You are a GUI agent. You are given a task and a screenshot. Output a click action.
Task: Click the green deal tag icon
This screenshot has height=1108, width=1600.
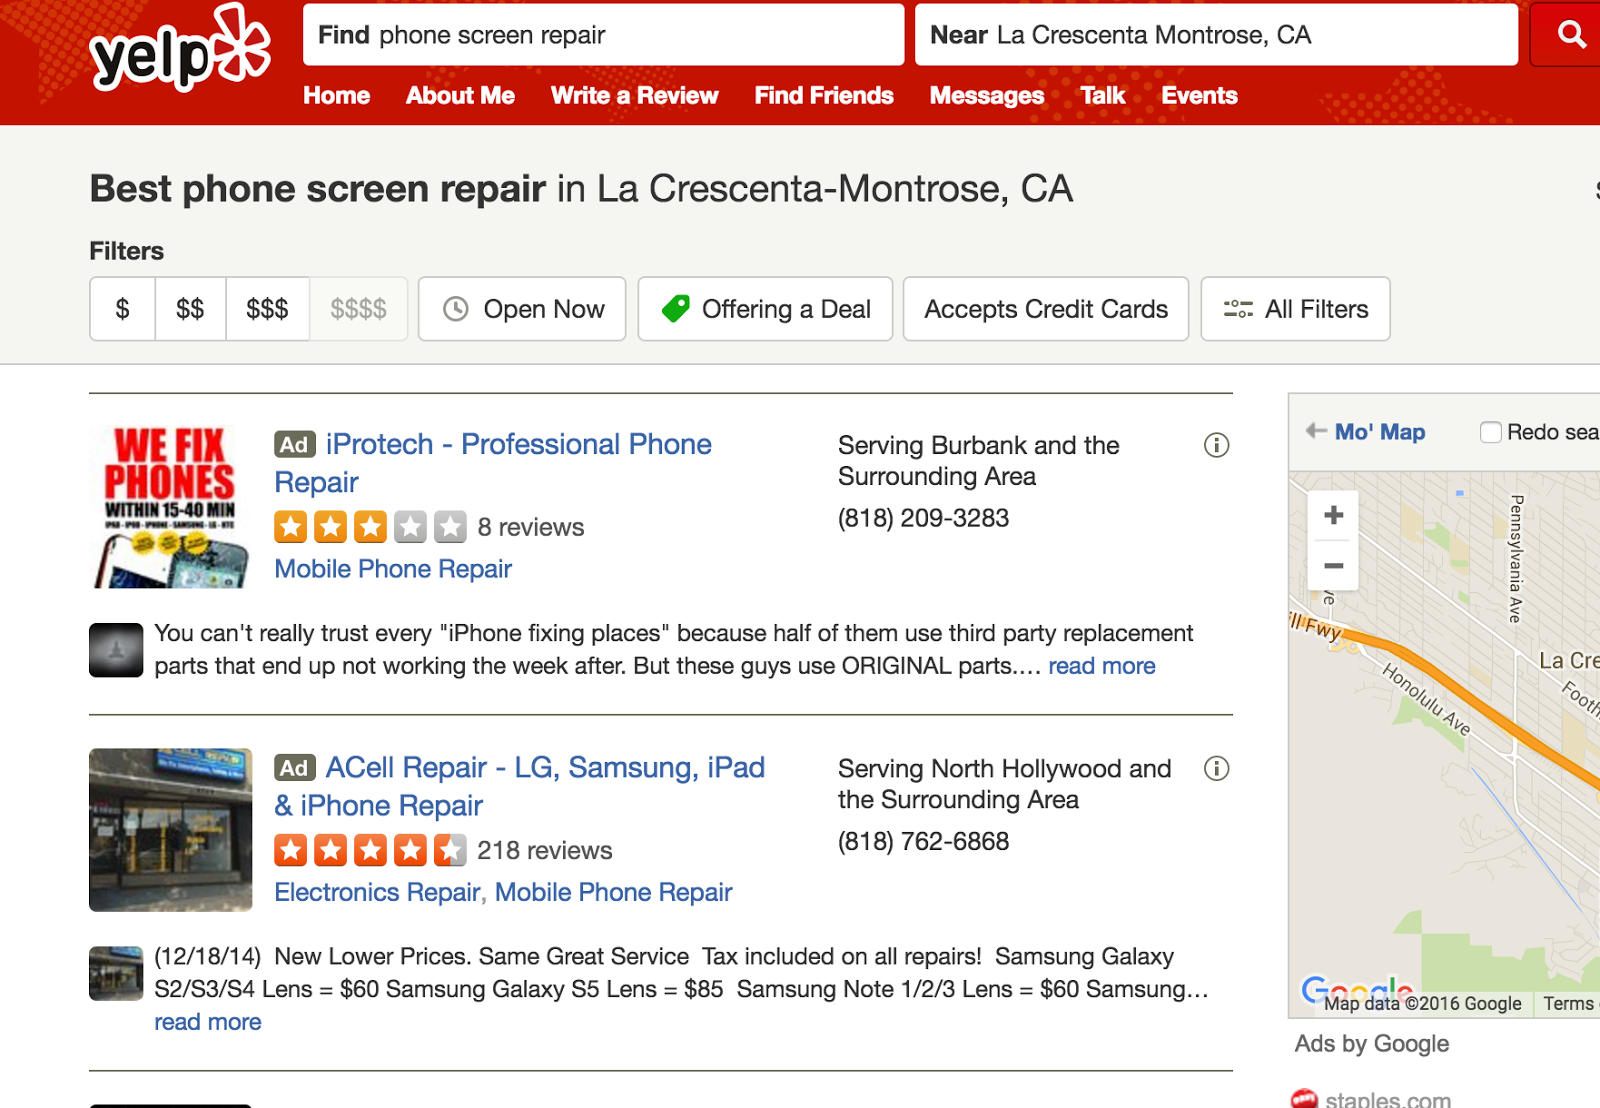click(x=676, y=309)
